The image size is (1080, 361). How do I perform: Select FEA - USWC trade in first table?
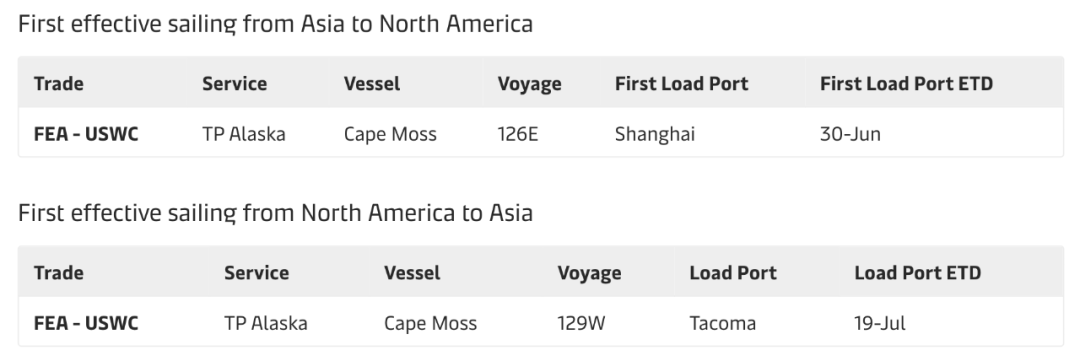(86, 134)
